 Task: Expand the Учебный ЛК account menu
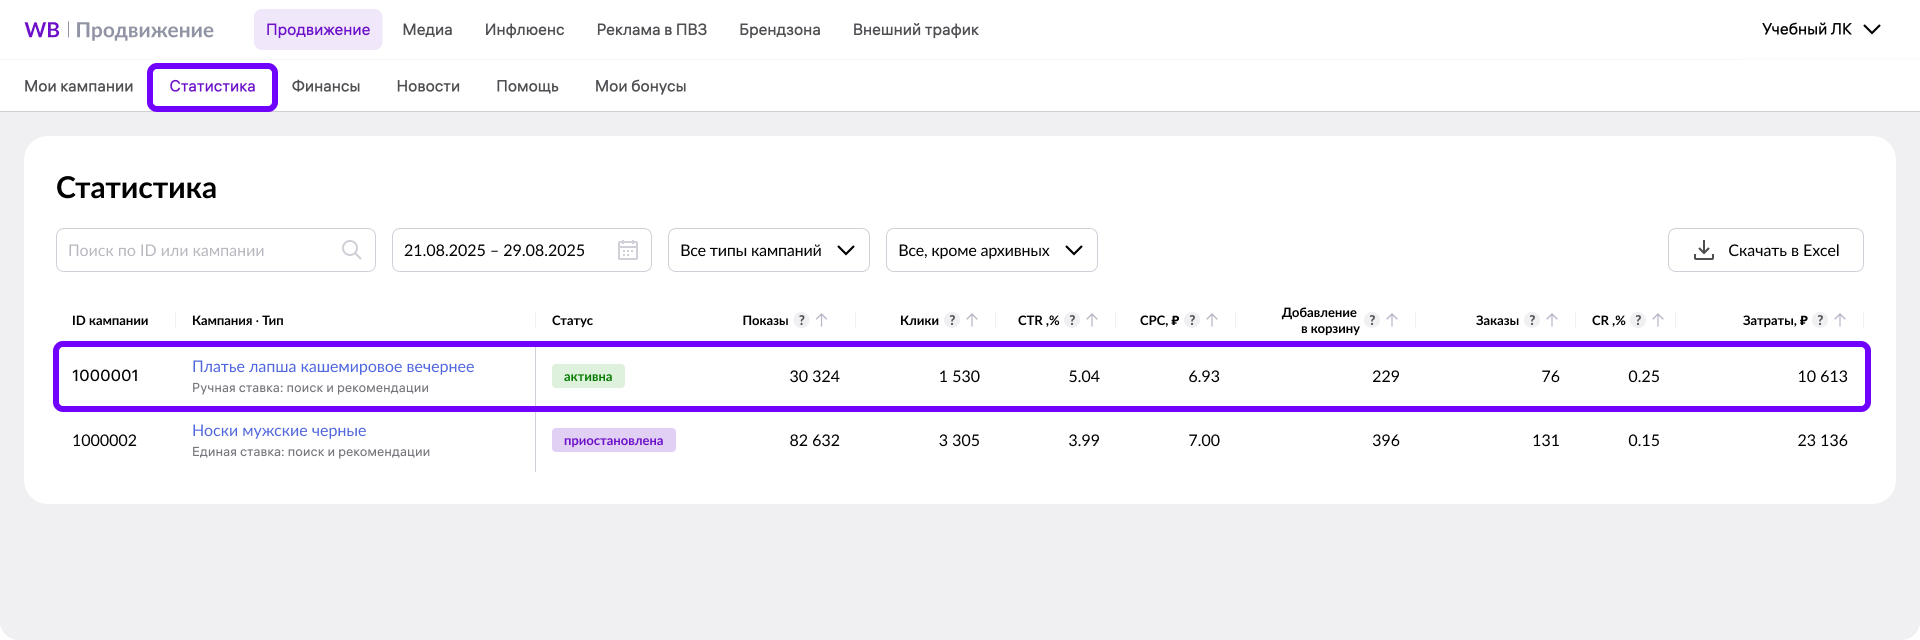click(1821, 29)
